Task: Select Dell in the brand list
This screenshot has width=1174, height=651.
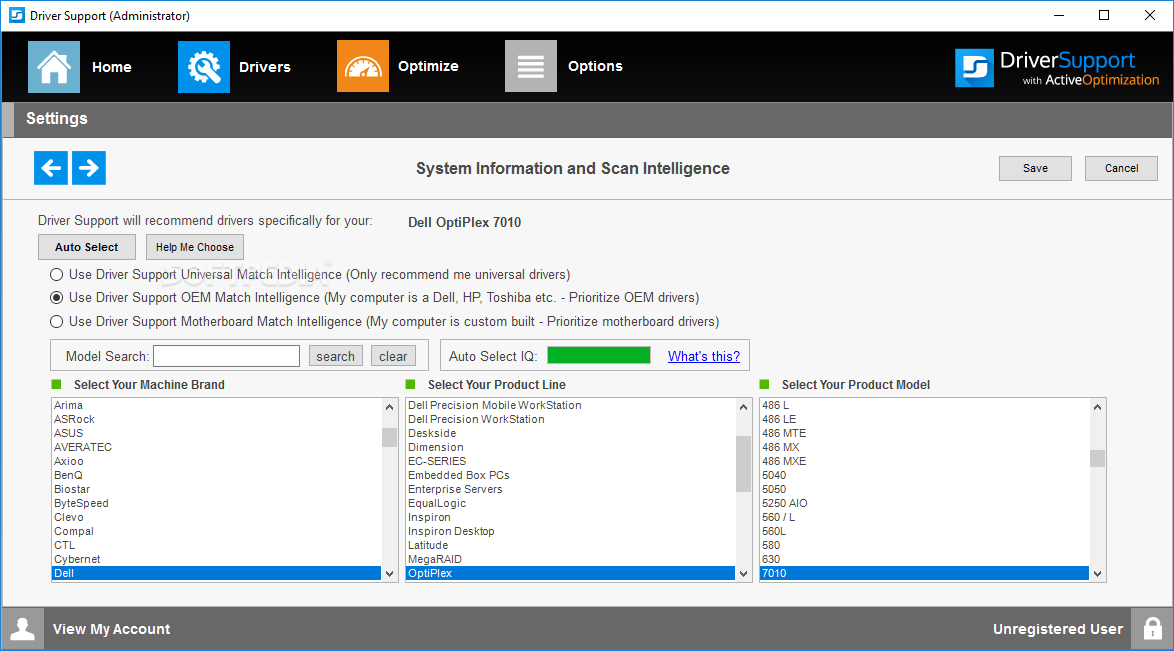Action: [216, 573]
